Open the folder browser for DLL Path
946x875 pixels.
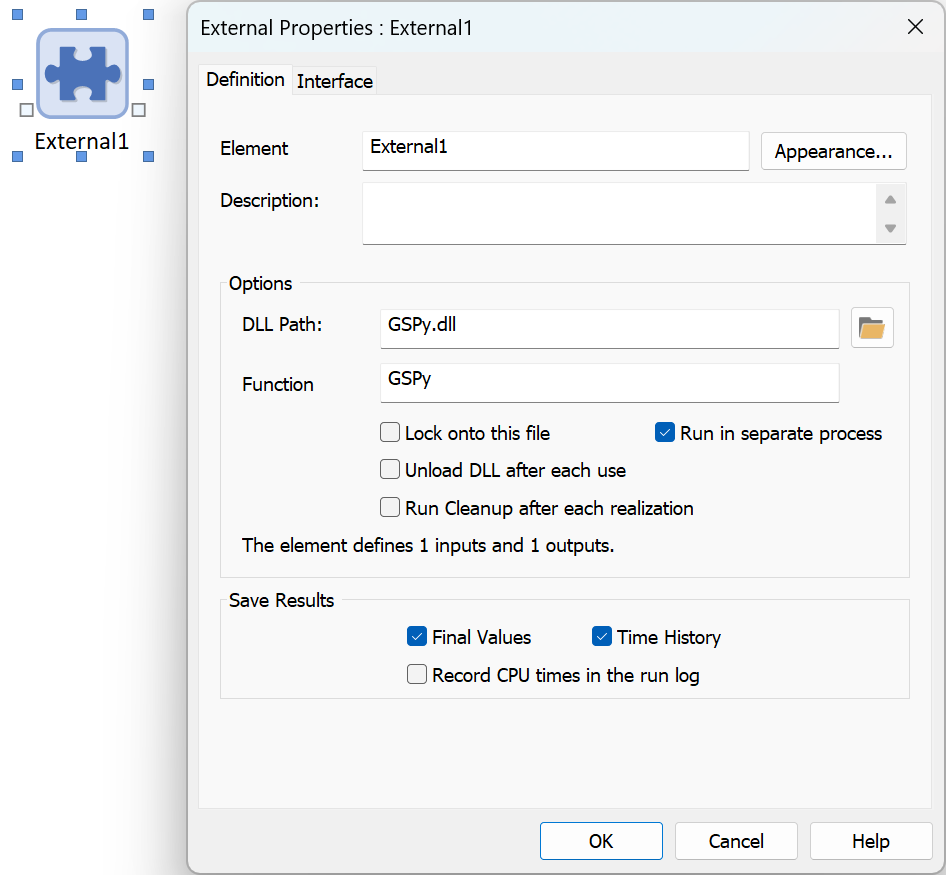[x=871, y=328]
